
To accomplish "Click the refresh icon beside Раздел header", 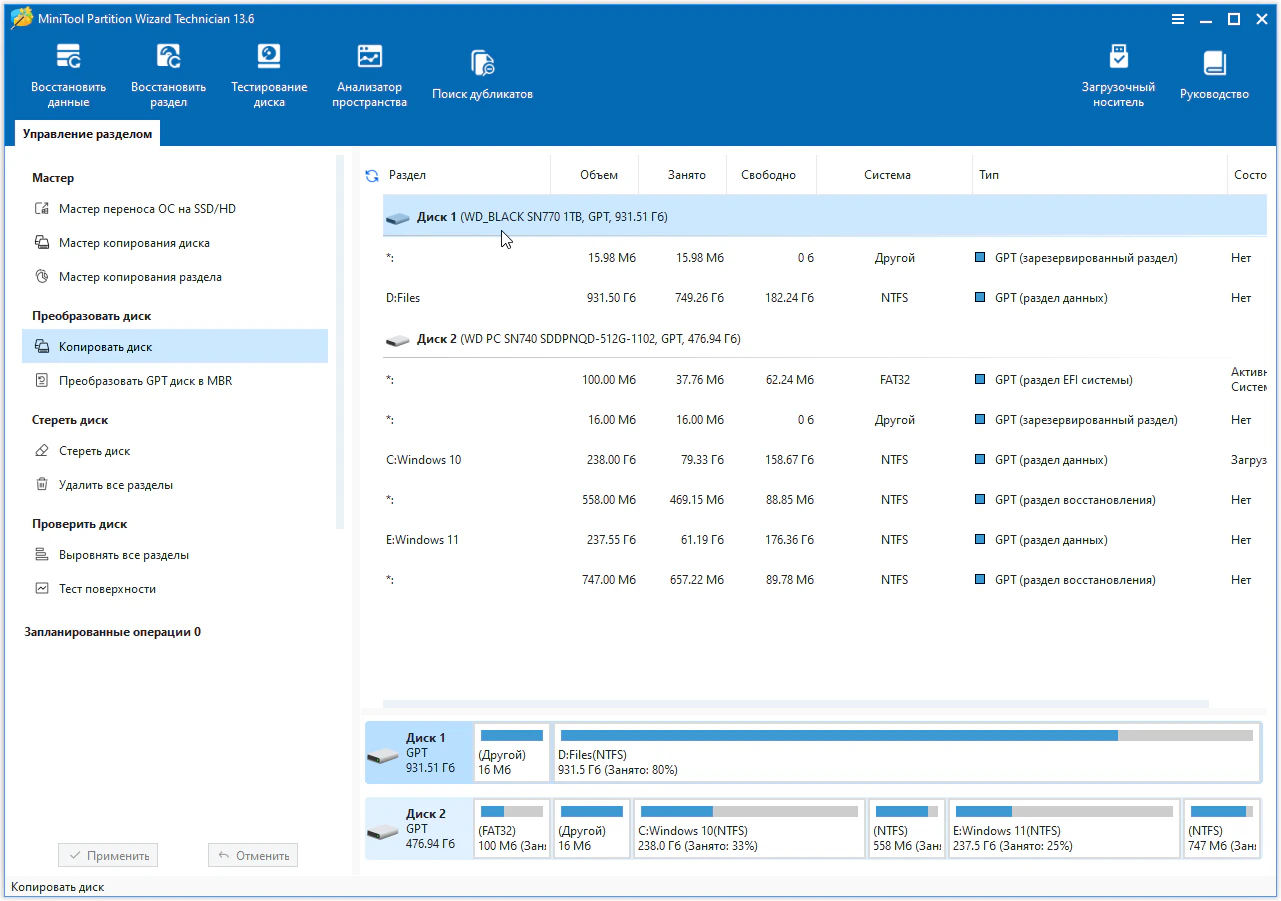I will click(372, 176).
